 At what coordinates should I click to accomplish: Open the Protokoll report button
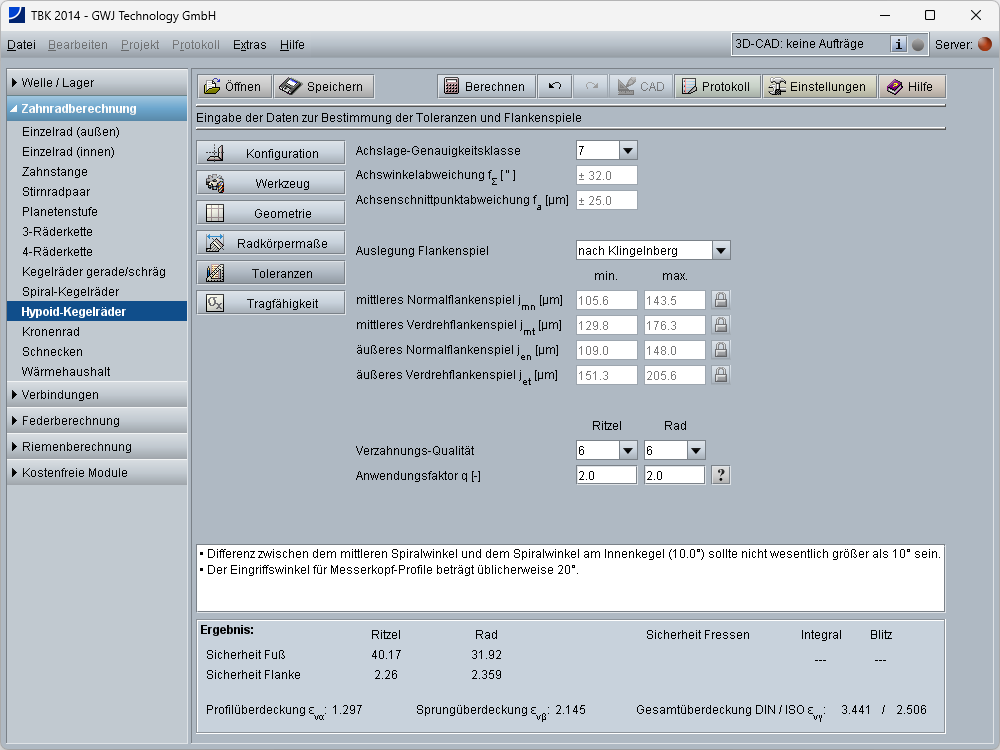[x=716, y=87]
